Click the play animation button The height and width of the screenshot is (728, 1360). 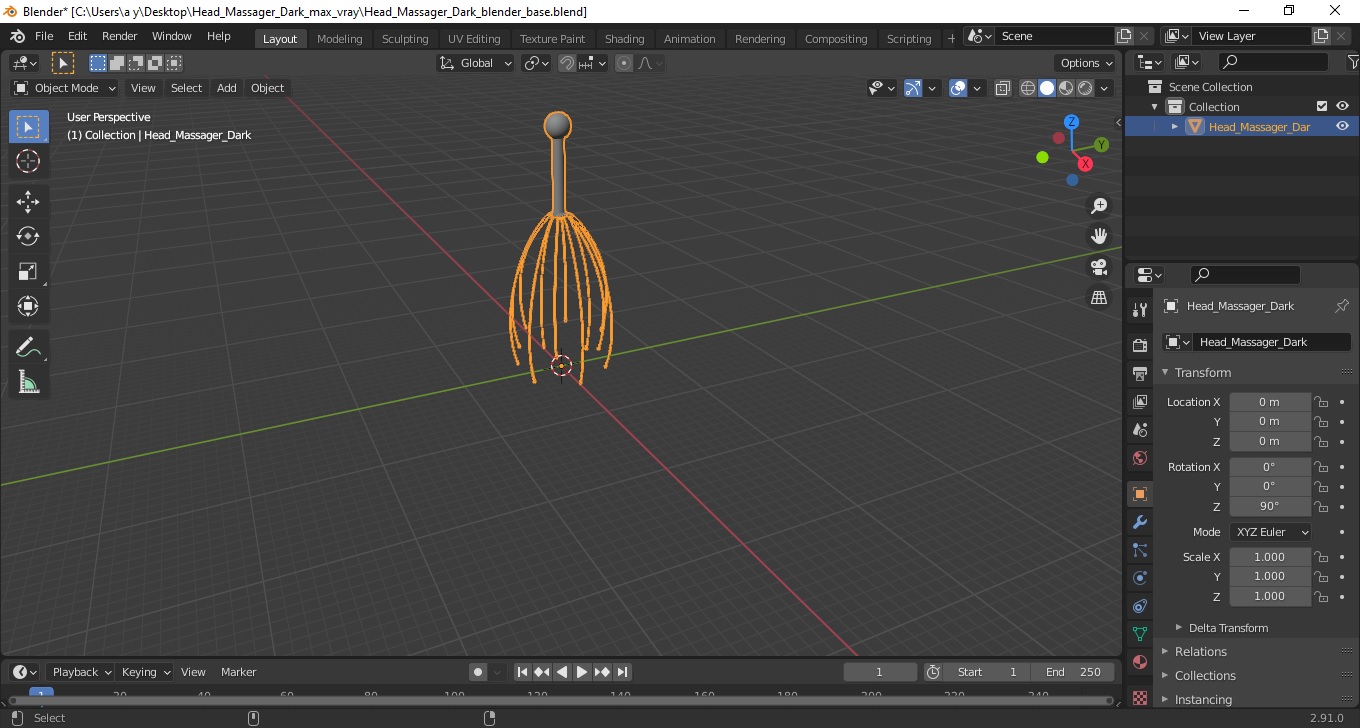tap(582, 672)
